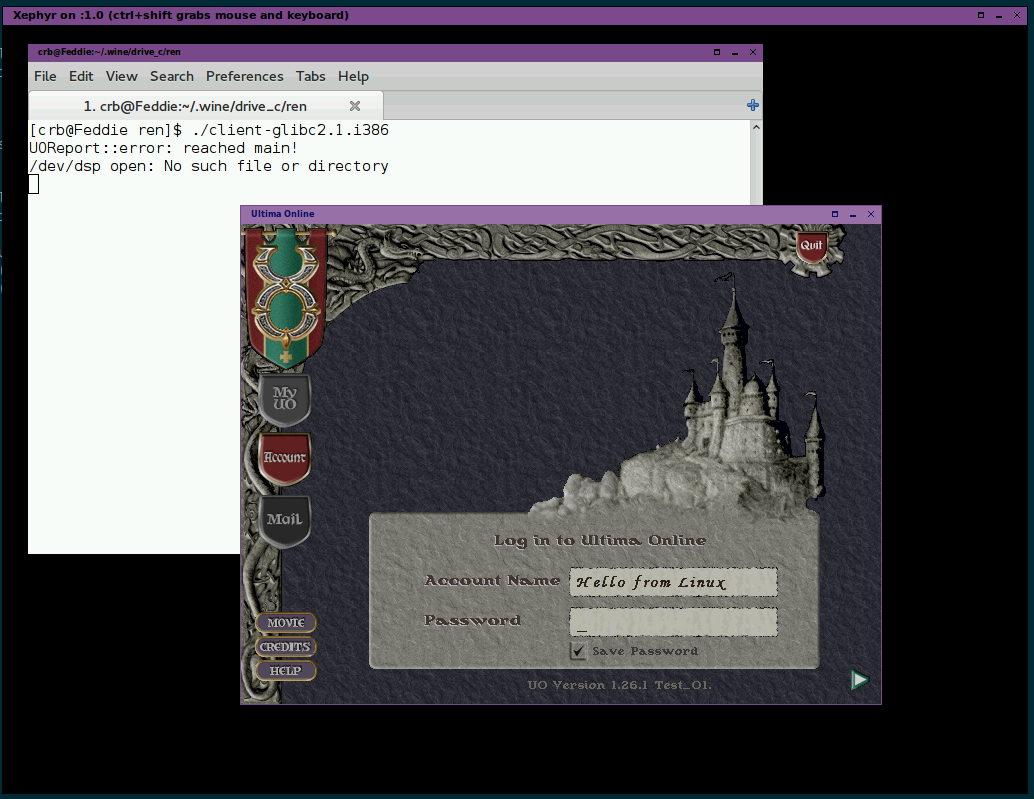Click the "Account Name" label
The height and width of the screenshot is (799, 1034).
coord(491,581)
